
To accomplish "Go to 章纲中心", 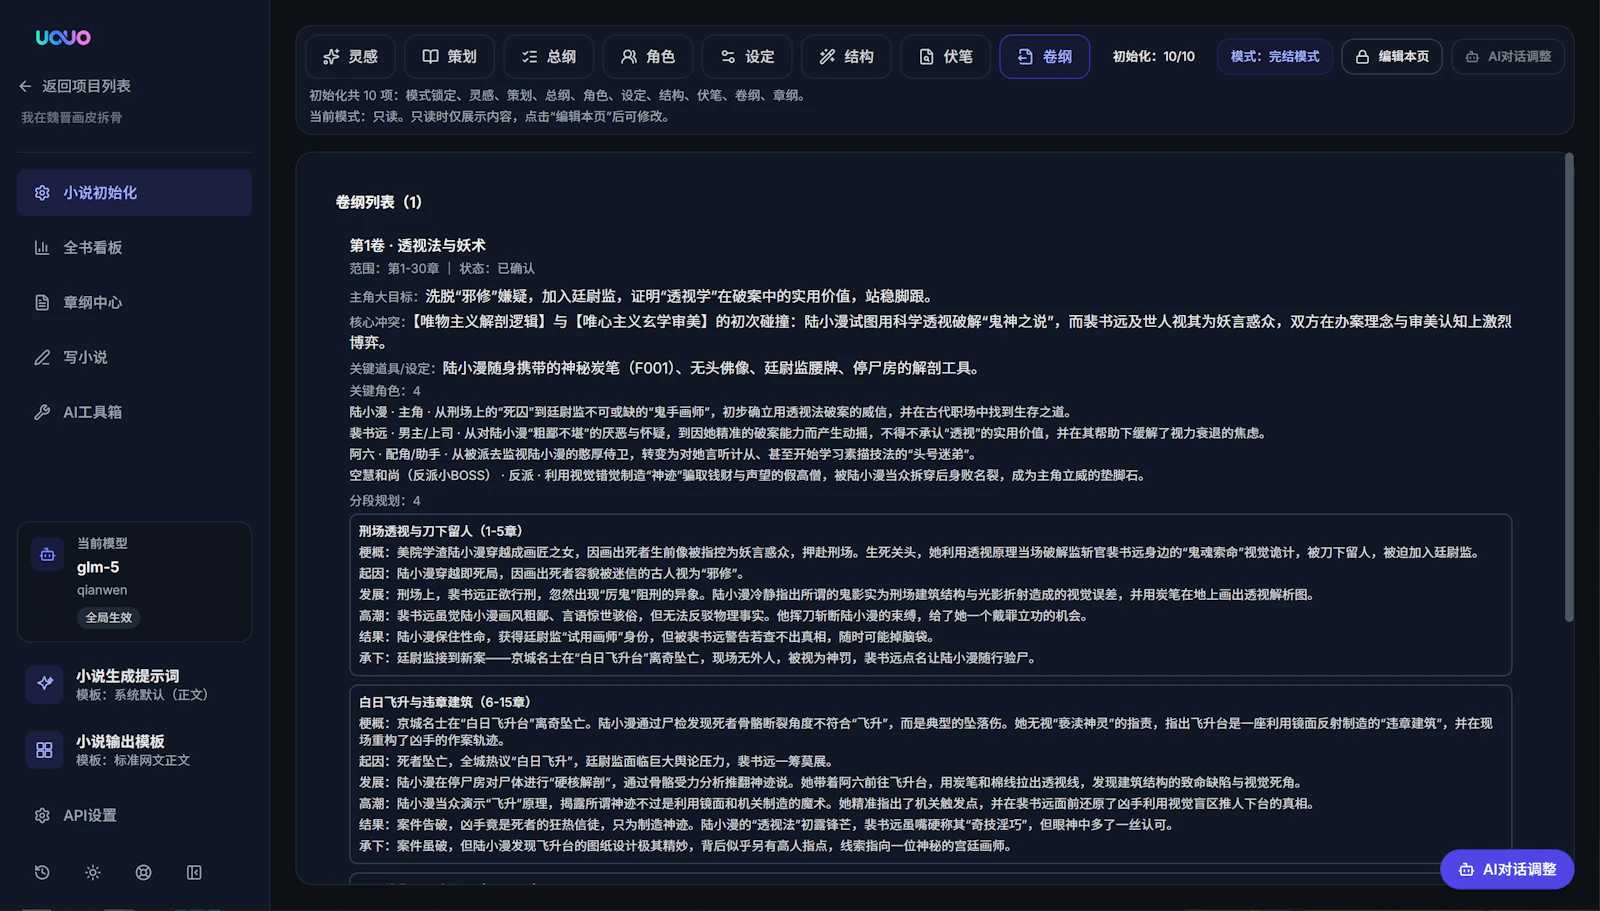I will 134,303.
